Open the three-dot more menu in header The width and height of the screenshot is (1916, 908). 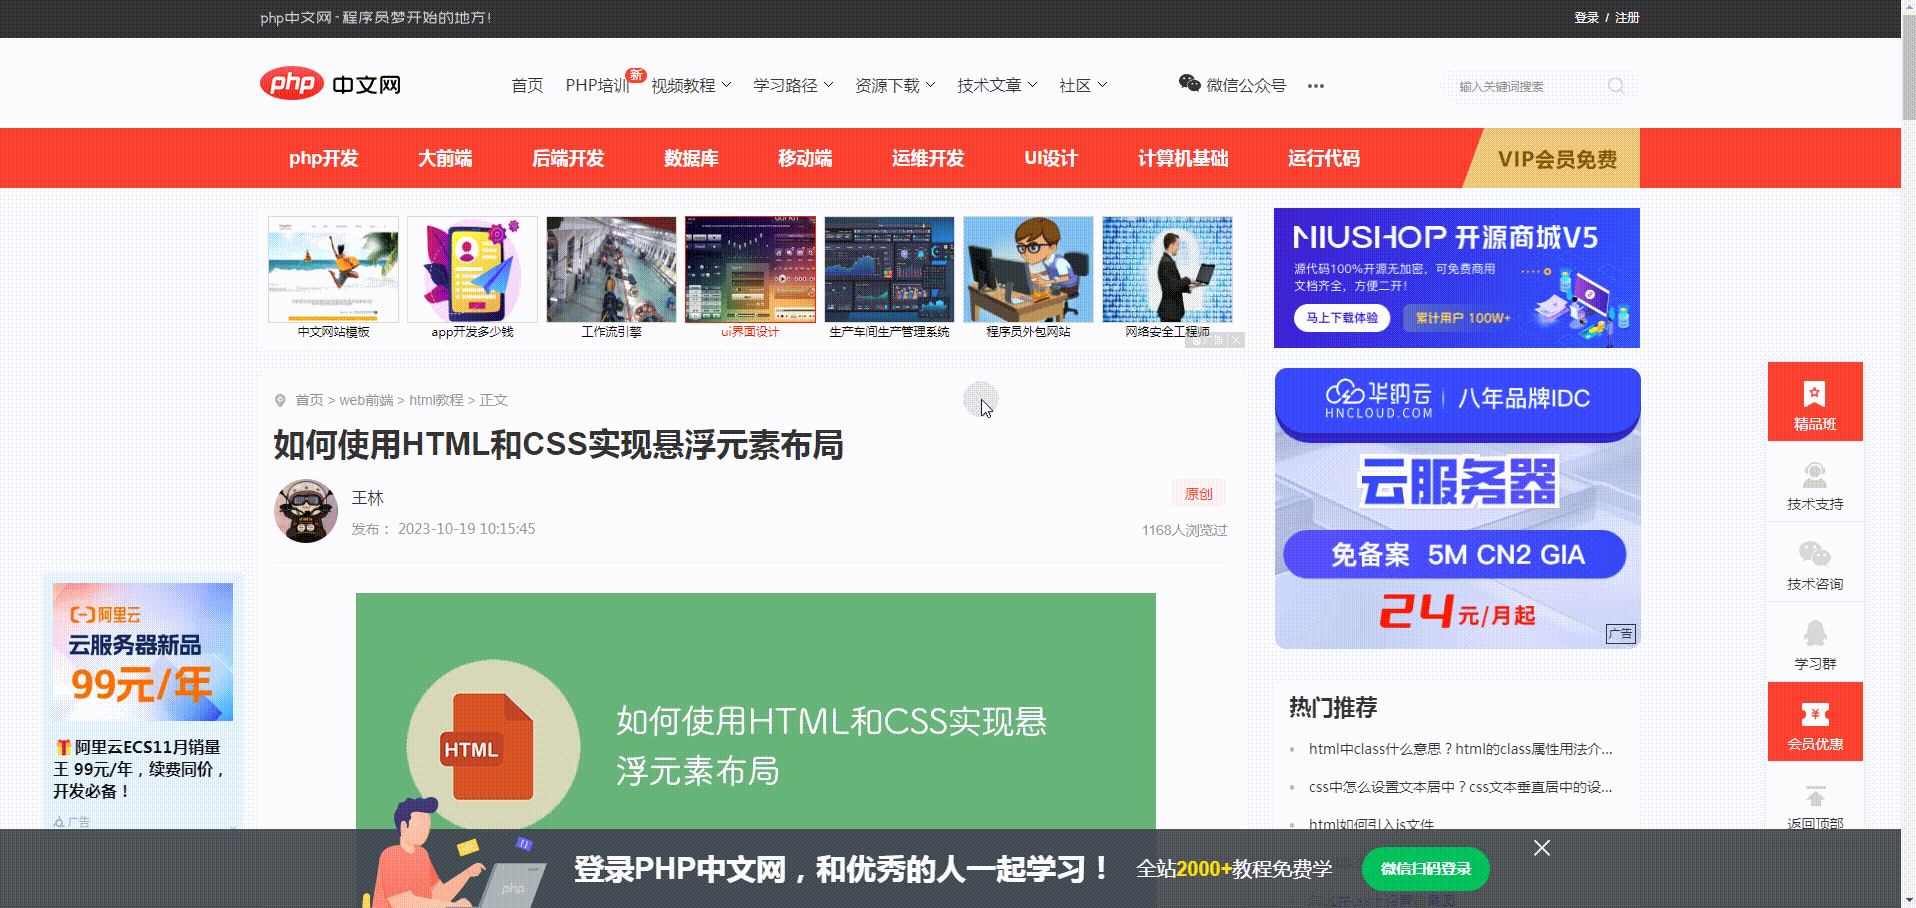pyautogui.click(x=1316, y=86)
